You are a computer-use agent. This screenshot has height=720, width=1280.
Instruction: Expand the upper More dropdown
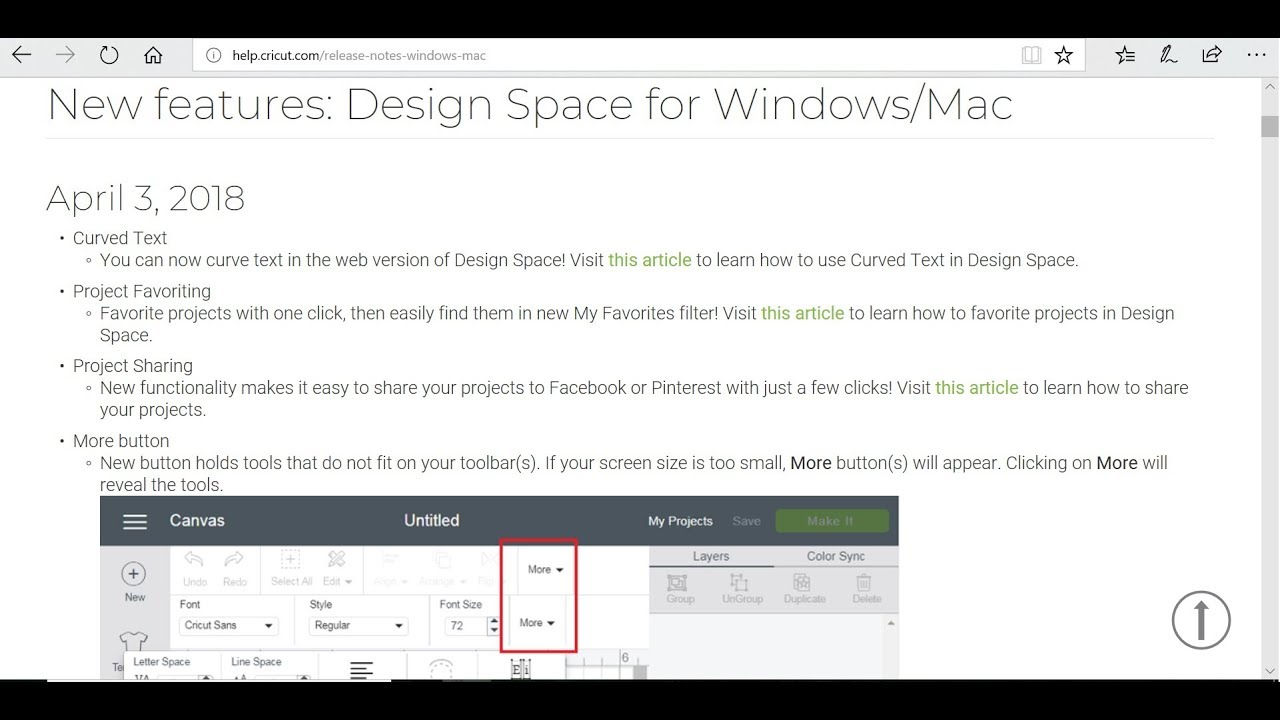pyautogui.click(x=545, y=569)
